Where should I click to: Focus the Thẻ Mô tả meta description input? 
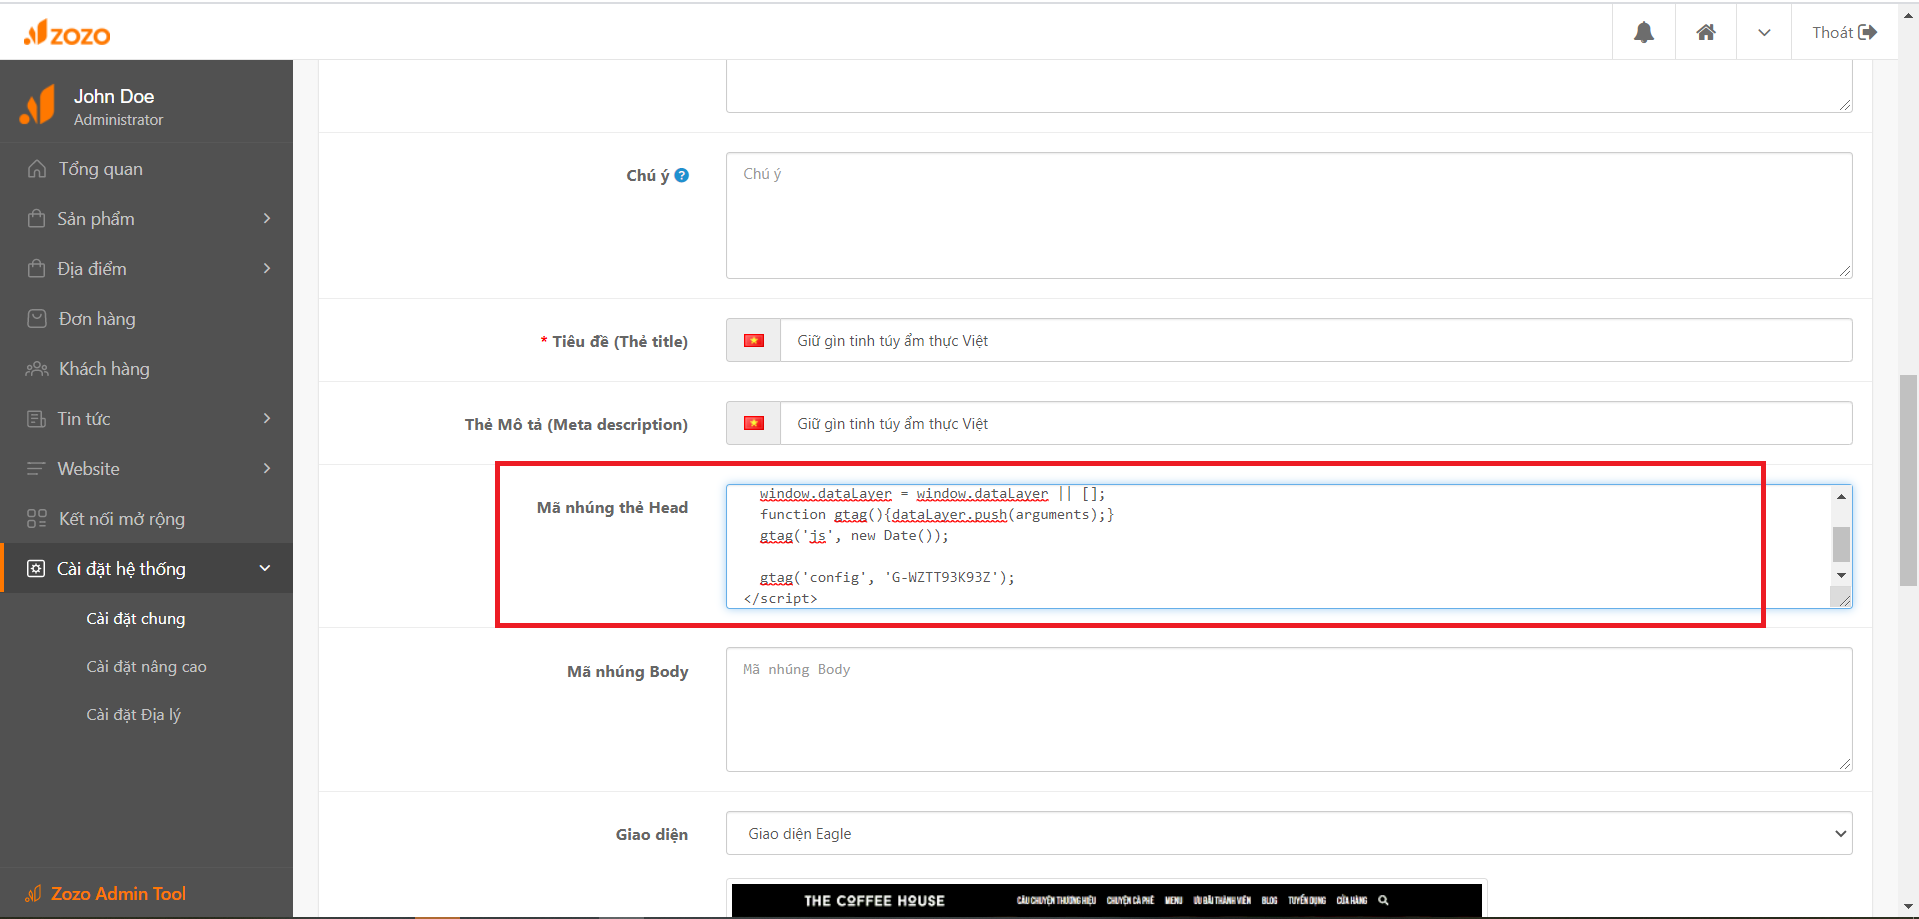pos(1316,423)
